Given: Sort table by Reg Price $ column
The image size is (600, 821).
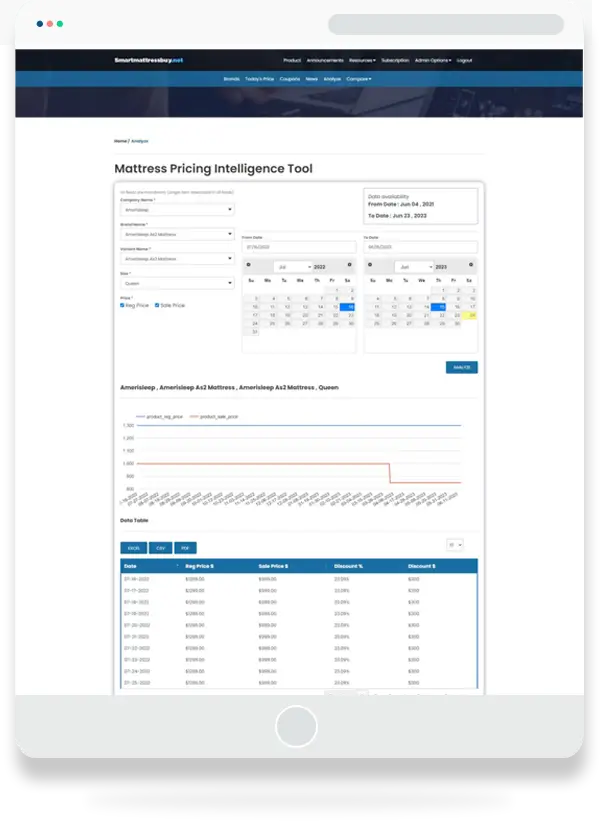Looking at the screenshot, I should pyautogui.click(x=218, y=566).
